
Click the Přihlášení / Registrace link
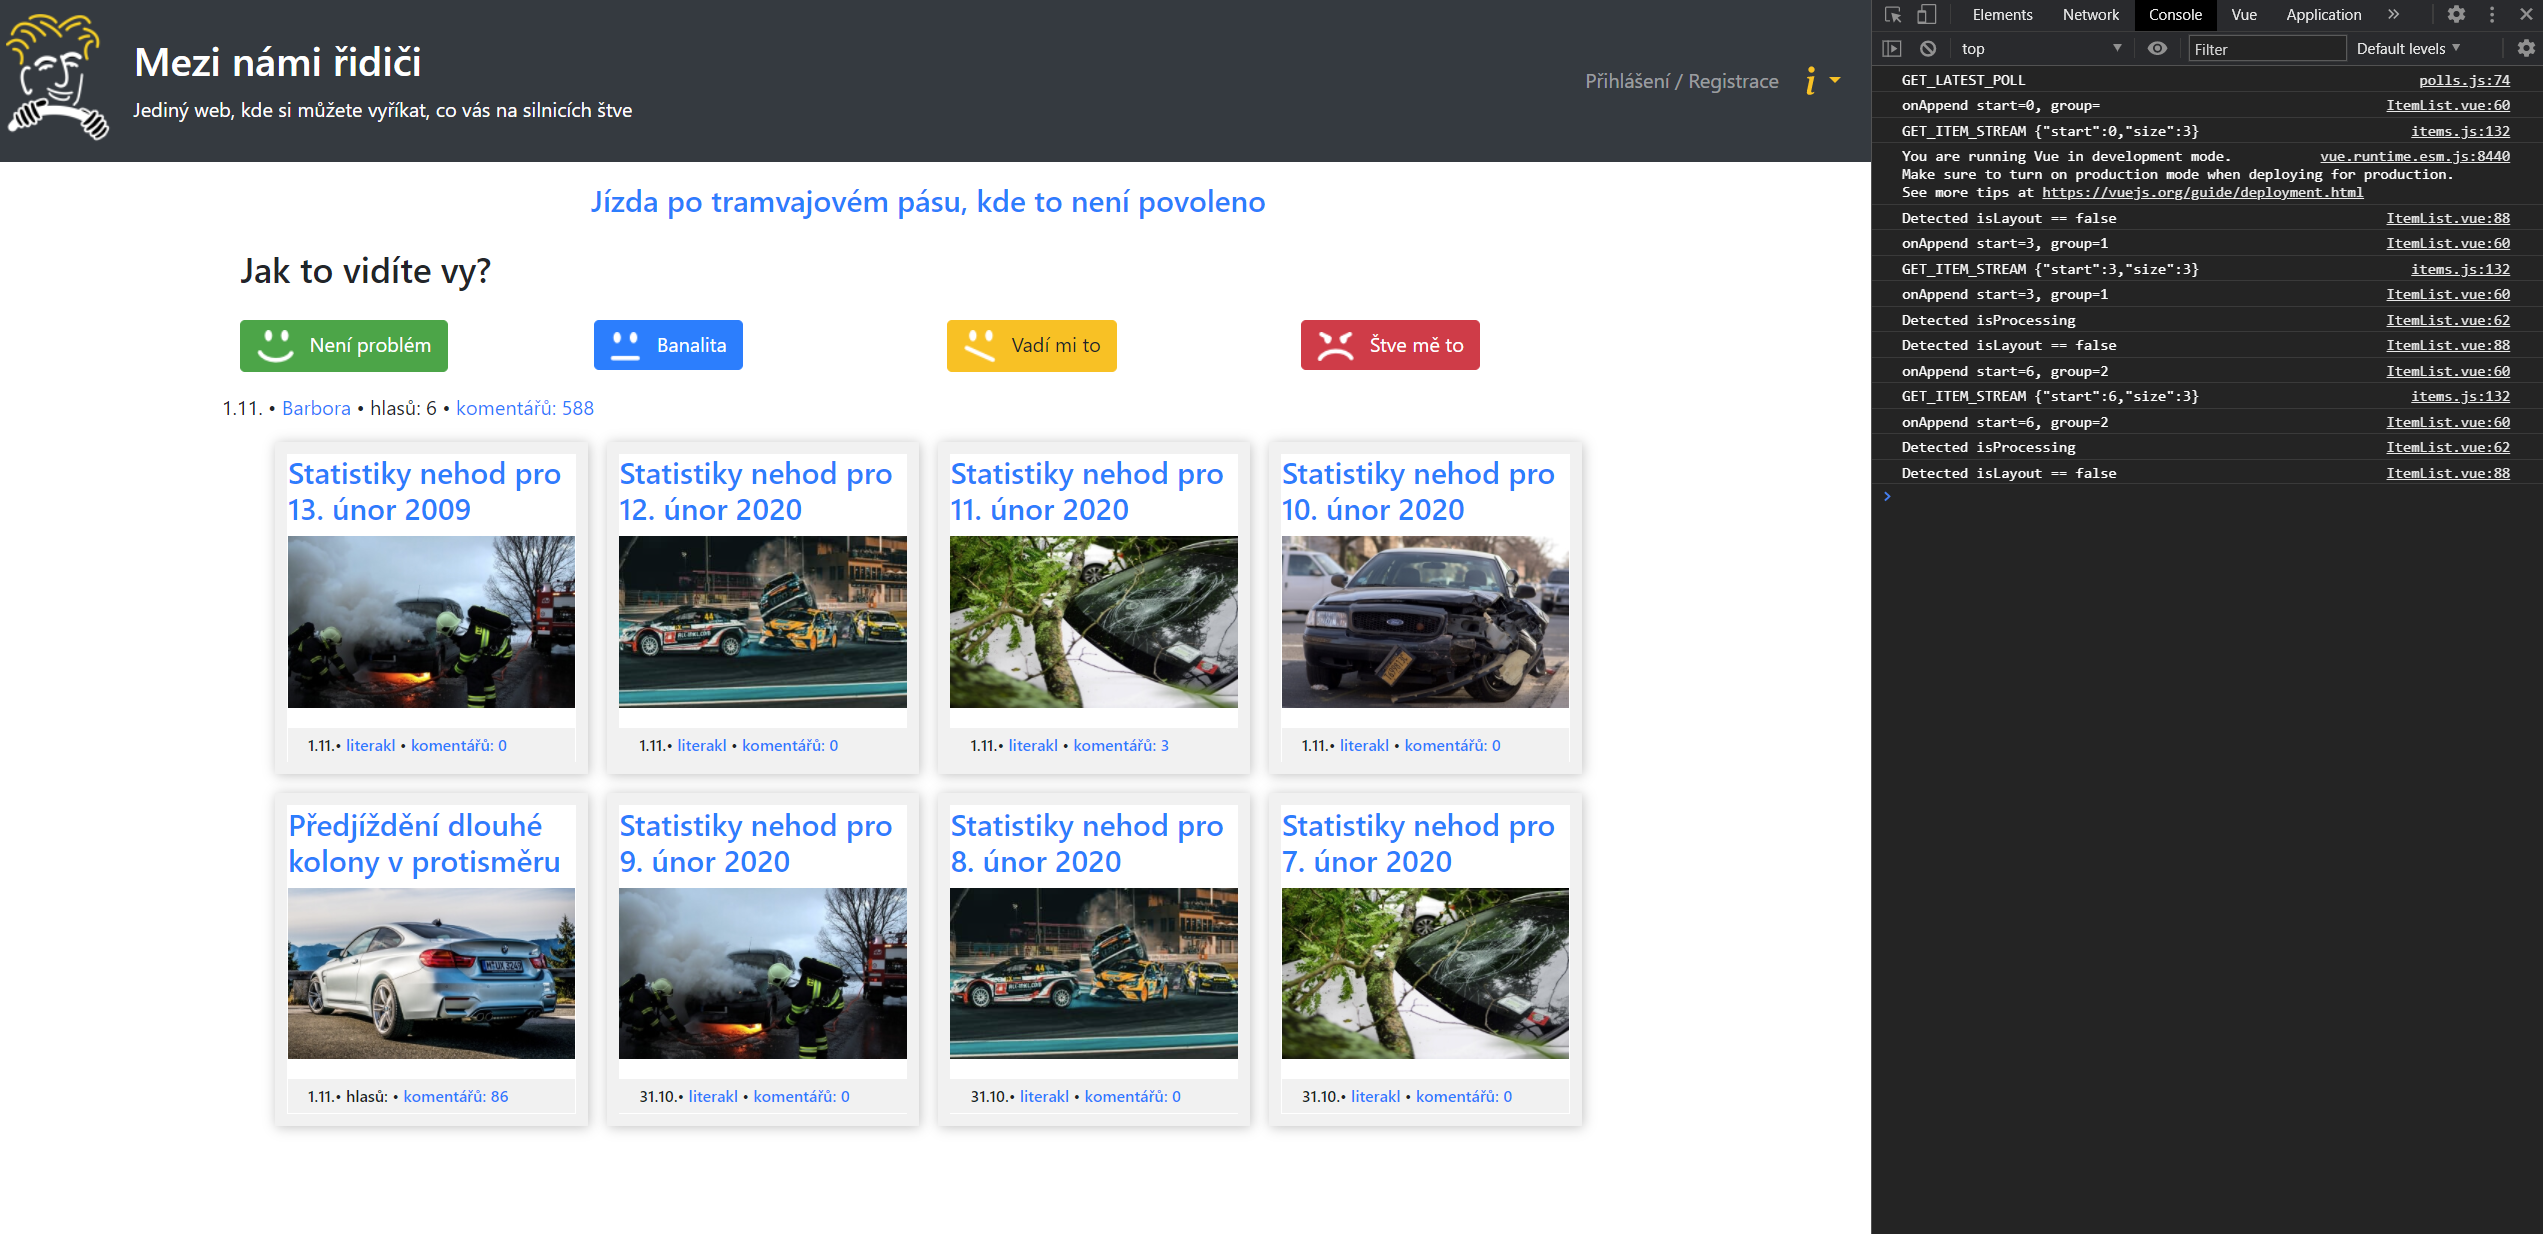click(1681, 81)
